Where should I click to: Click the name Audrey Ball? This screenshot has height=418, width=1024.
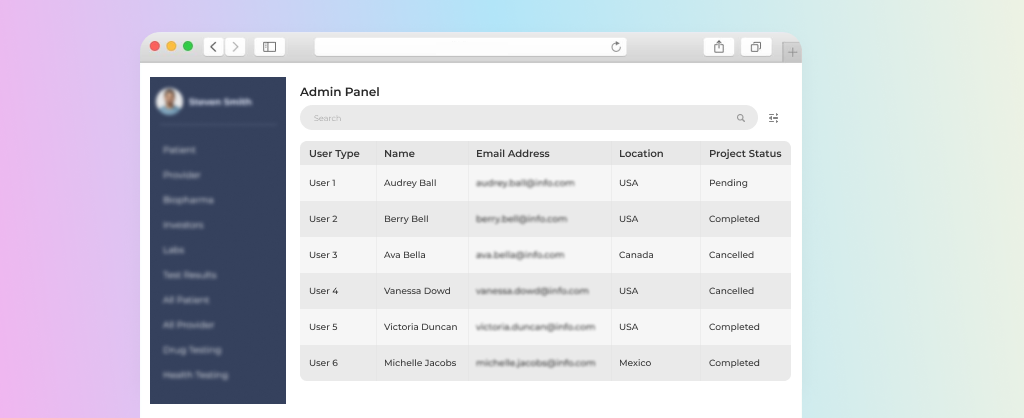(410, 183)
